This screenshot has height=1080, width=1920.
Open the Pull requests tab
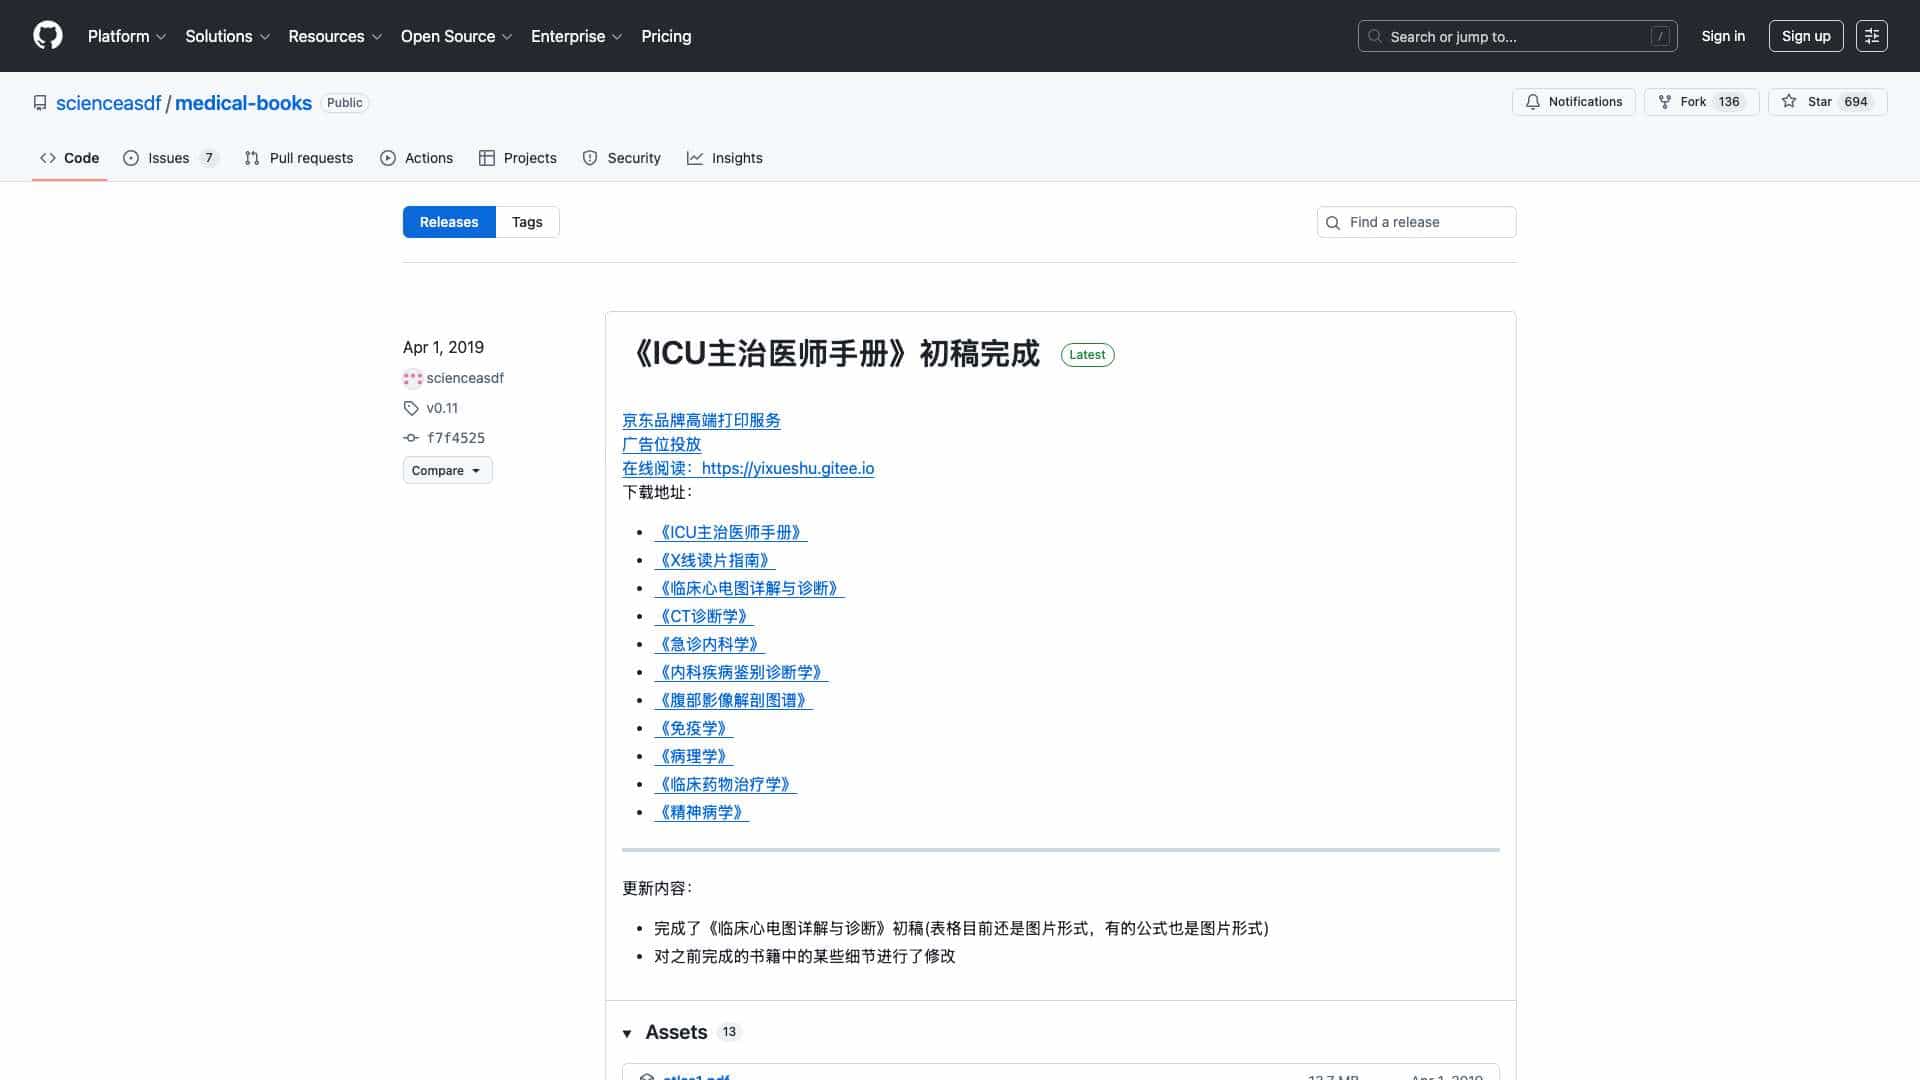click(298, 158)
